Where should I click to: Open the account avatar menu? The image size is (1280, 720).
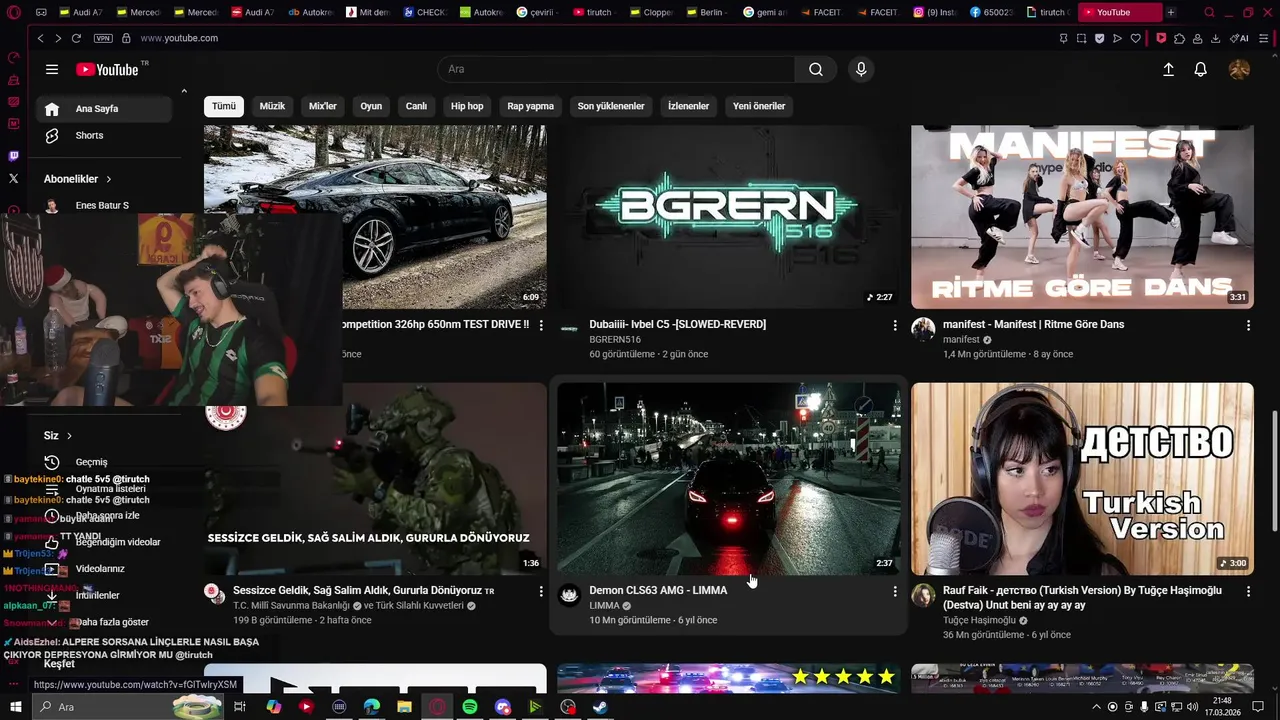[1239, 69]
